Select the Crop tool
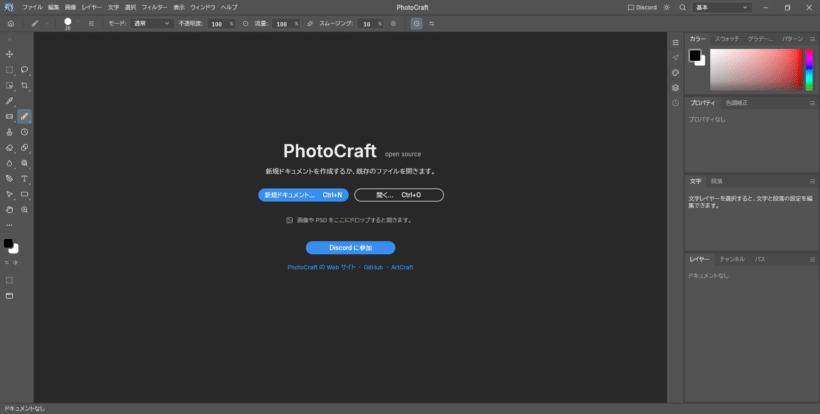The height and width of the screenshot is (414, 820). pos(25,85)
